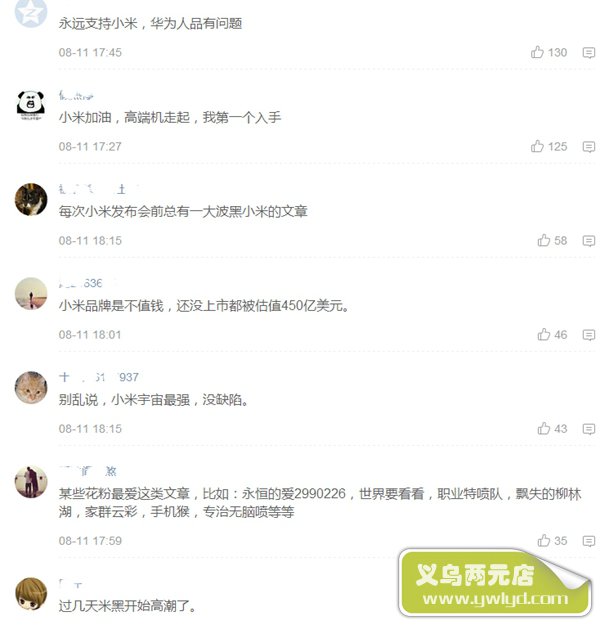
Task: Open username ending in 937
Action: (x=99, y=377)
